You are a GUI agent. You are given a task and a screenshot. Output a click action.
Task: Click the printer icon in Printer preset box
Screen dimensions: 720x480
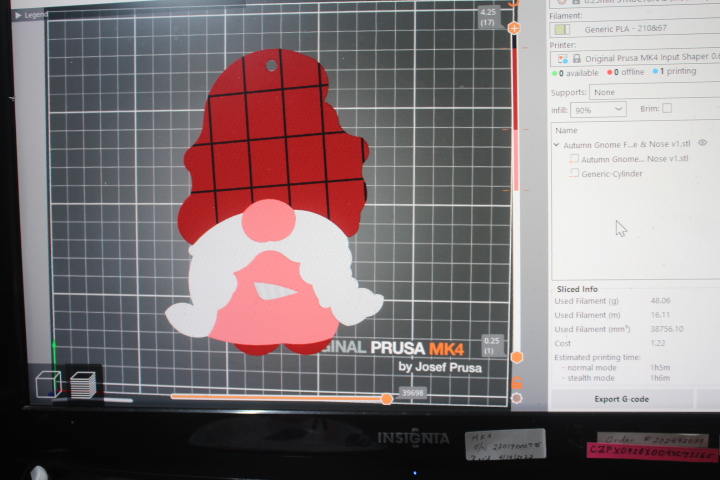[562, 59]
